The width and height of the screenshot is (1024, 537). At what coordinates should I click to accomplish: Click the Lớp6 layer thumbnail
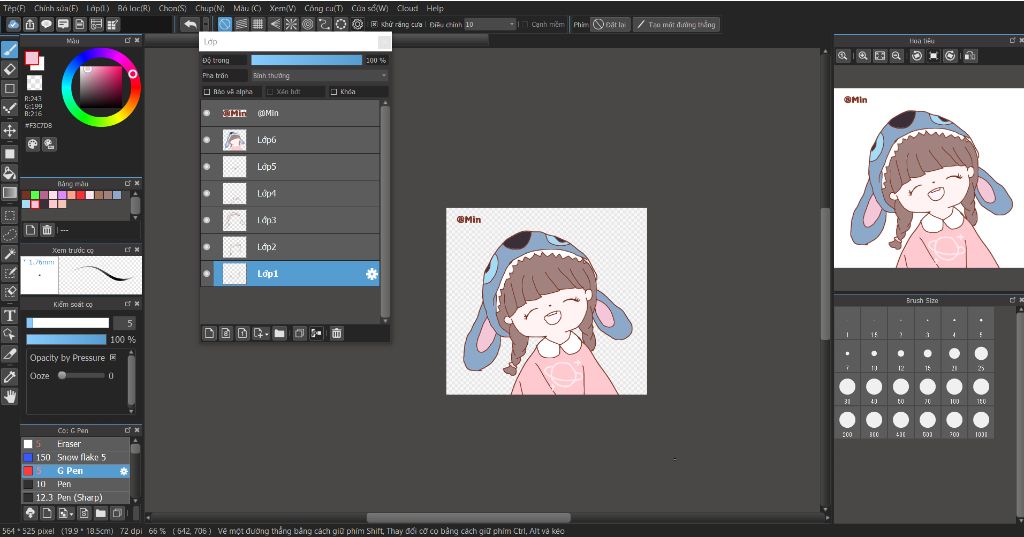point(234,140)
